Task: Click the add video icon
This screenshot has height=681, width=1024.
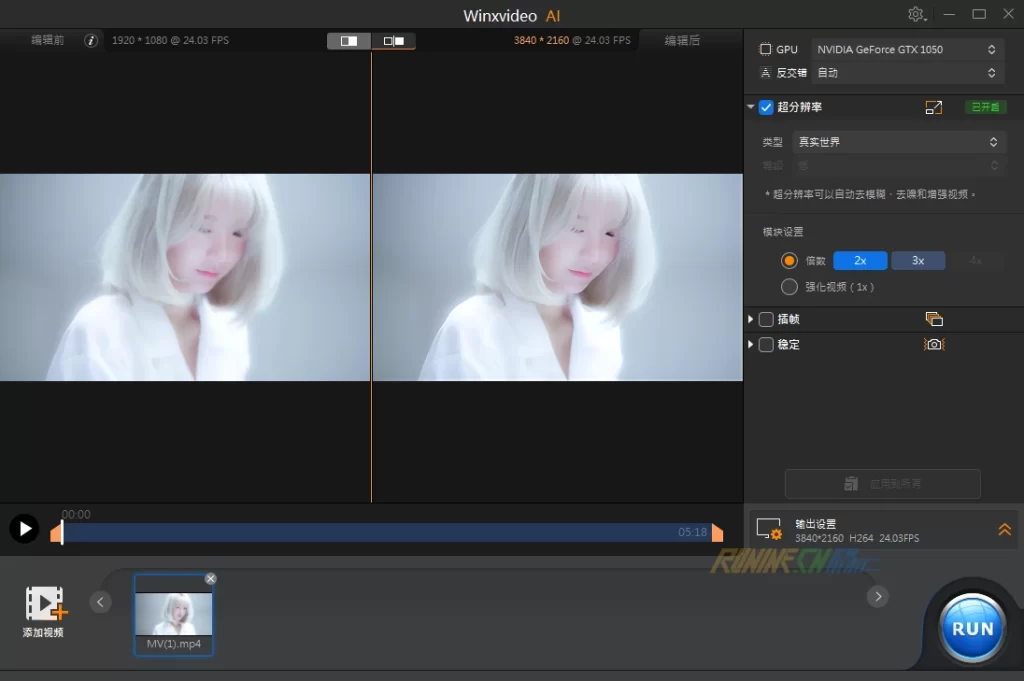Action: coord(44,604)
